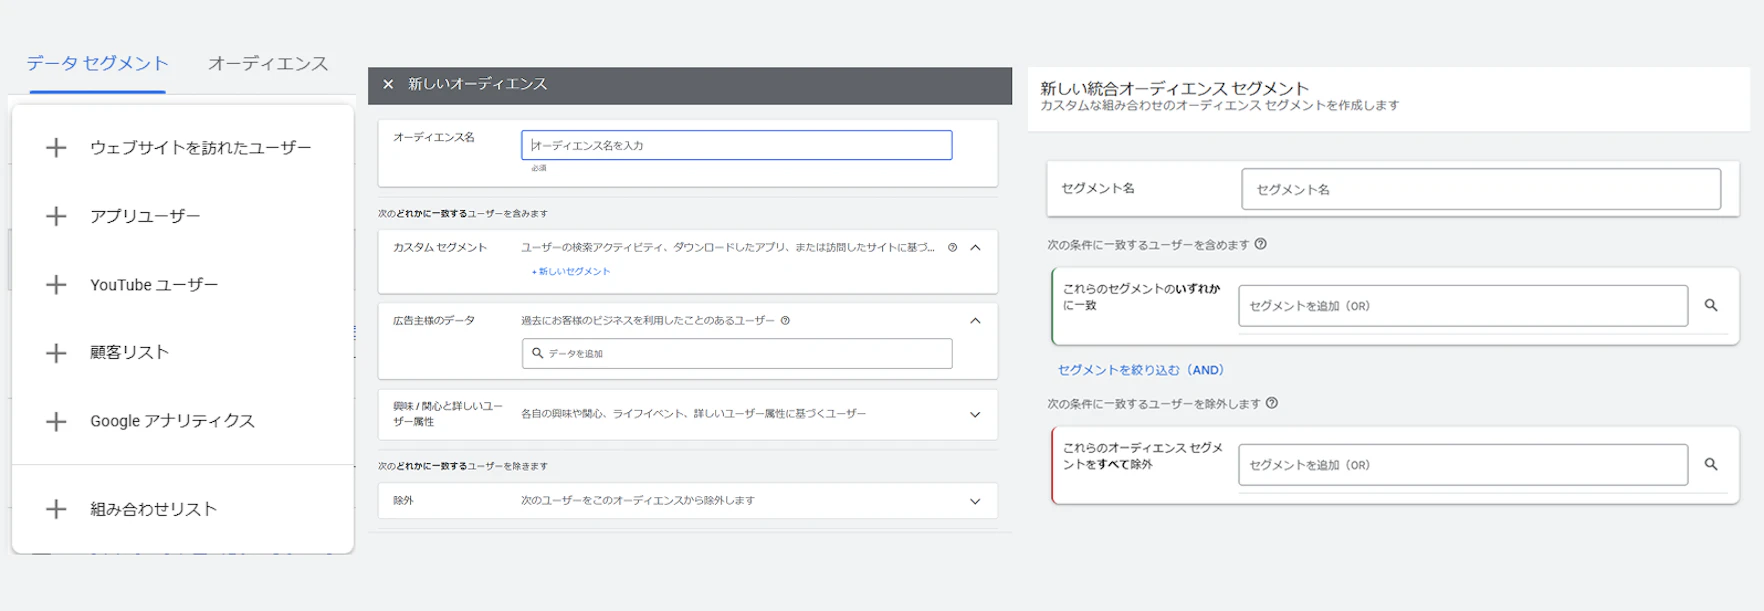The height and width of the screenshot is (611, 1764).
Task: Click plus icon beside 顧客リスト
Action: point(56,353)
